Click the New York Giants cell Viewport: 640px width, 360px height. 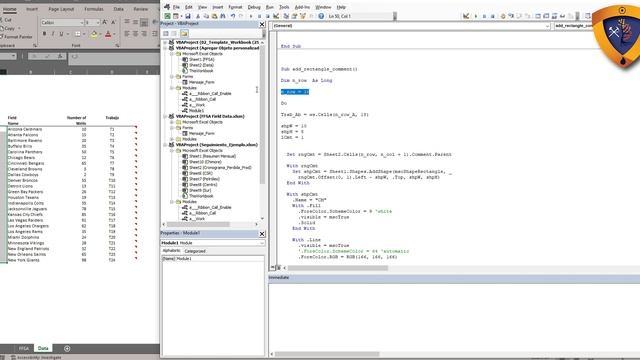coord(24,260)
